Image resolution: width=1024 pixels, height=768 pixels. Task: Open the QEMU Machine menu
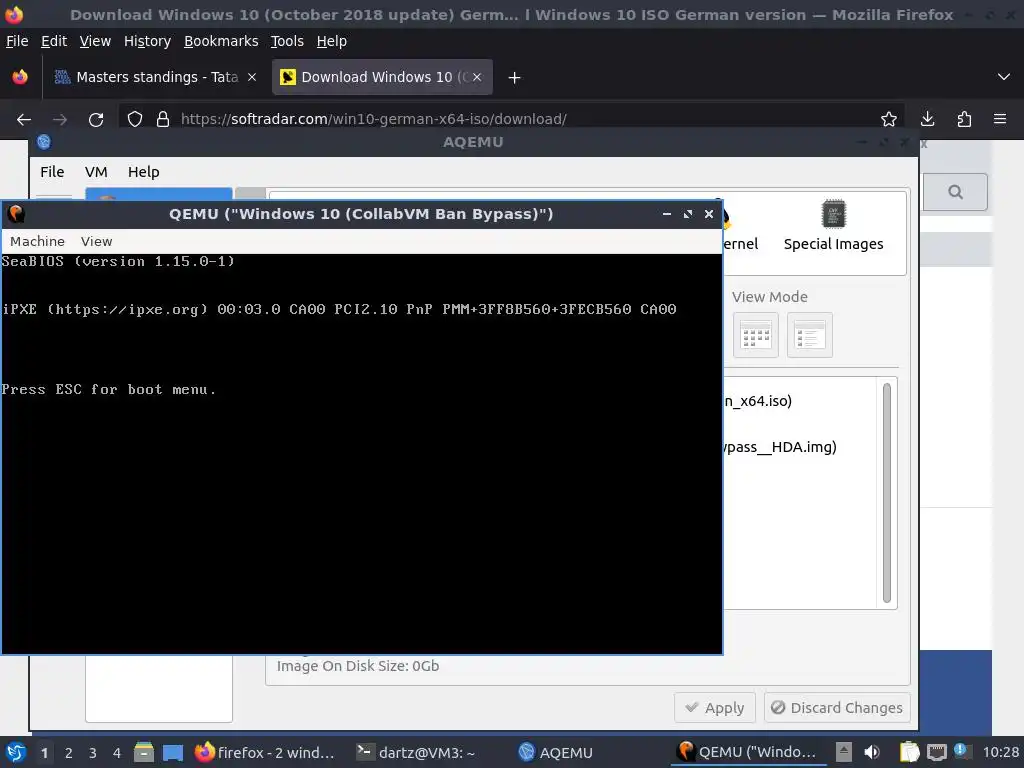(37, 242)
